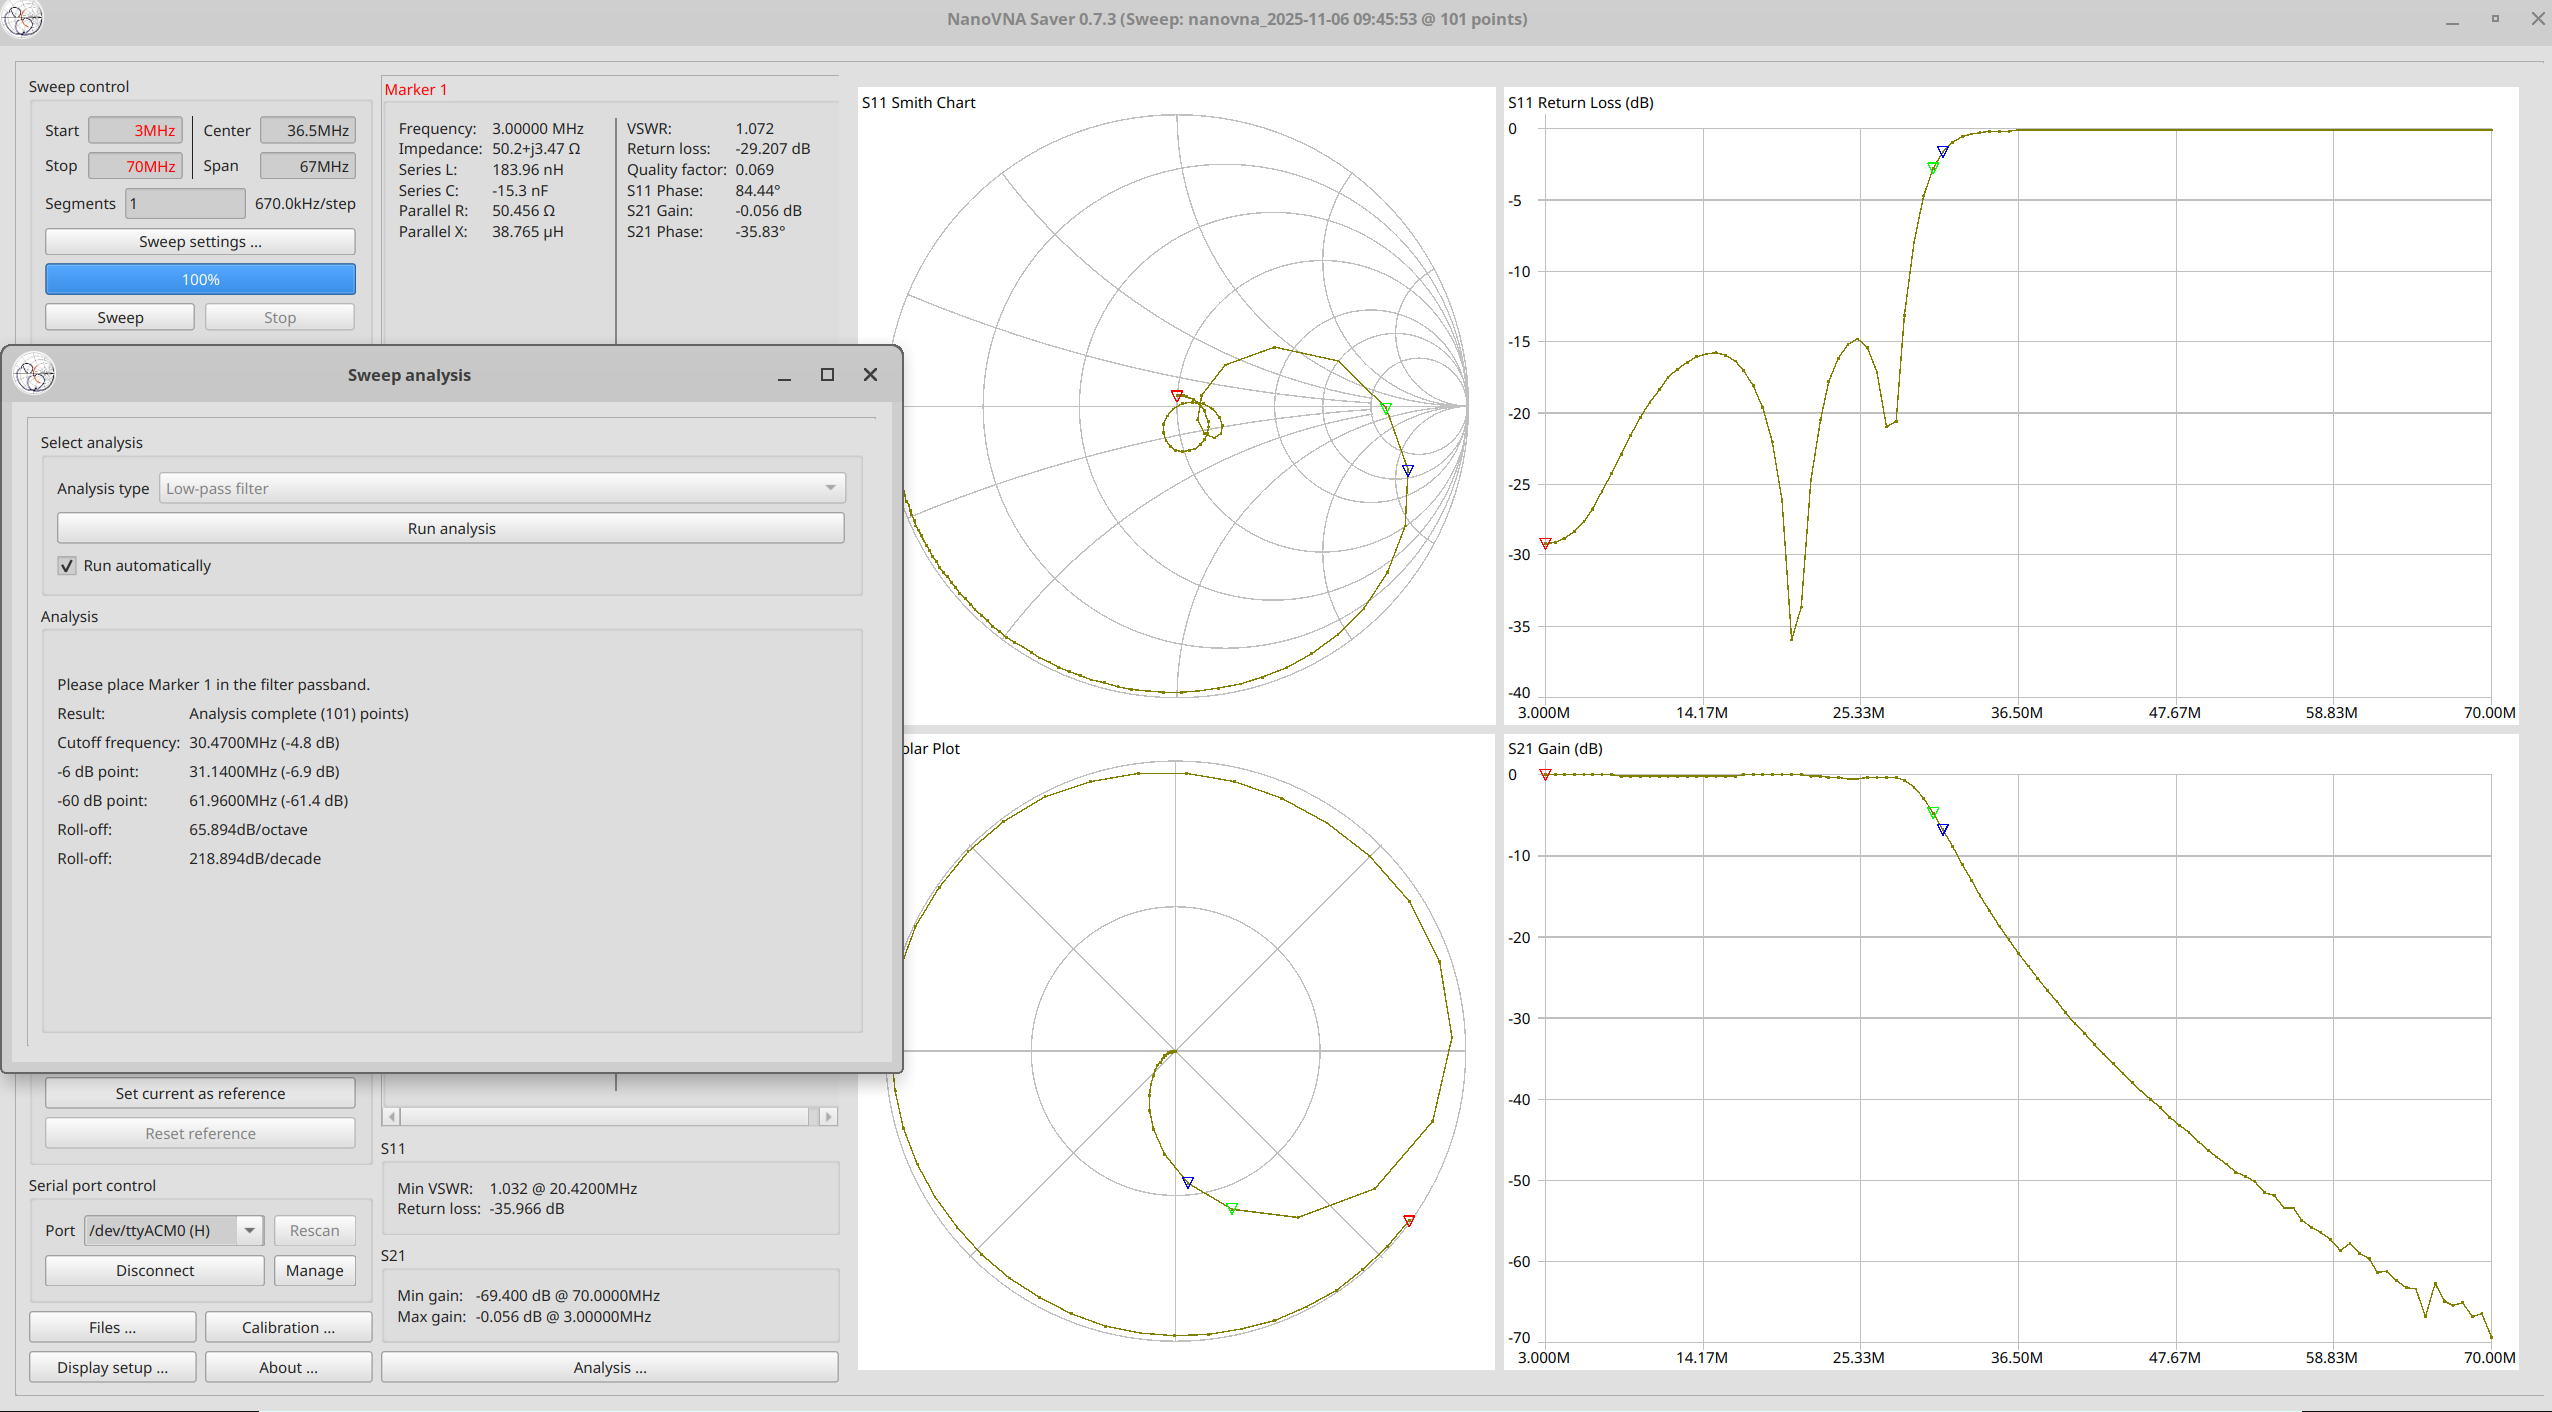Click the NanoVNA Saver app icon in title bar
Viewport: 2552px width, 1412px height.
click(22, 18)
